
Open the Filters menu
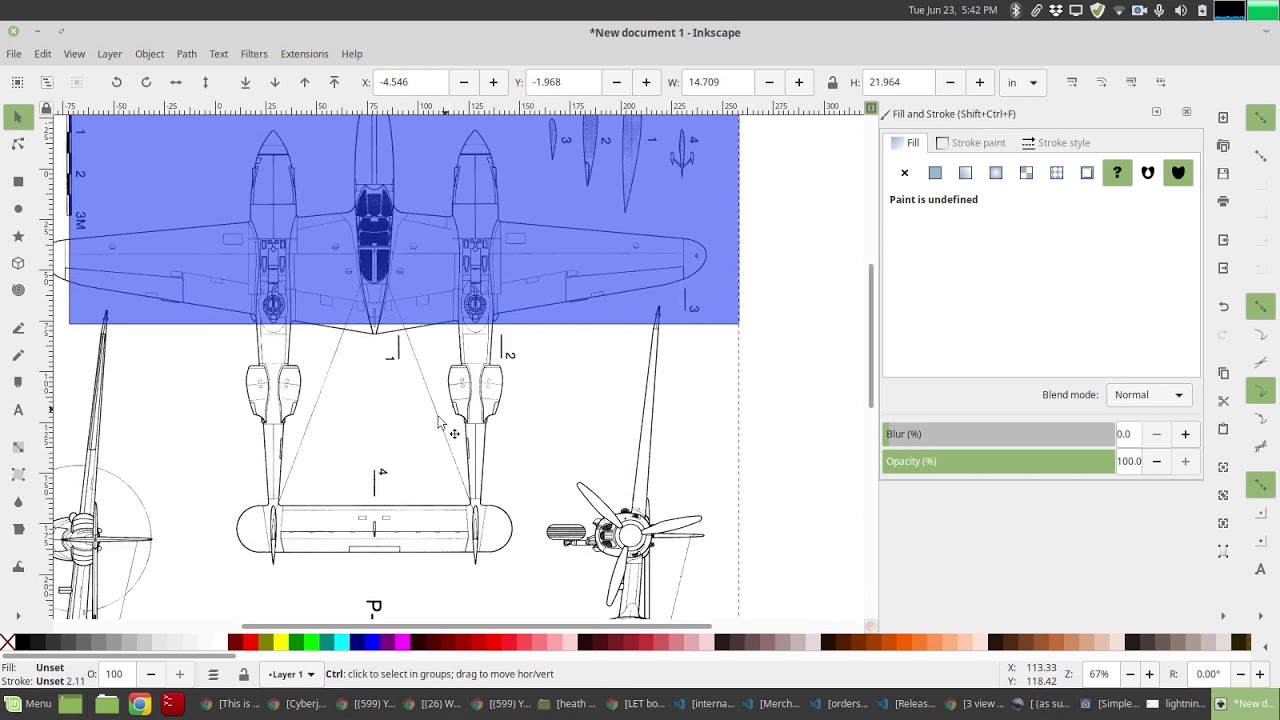coord(254,54)
